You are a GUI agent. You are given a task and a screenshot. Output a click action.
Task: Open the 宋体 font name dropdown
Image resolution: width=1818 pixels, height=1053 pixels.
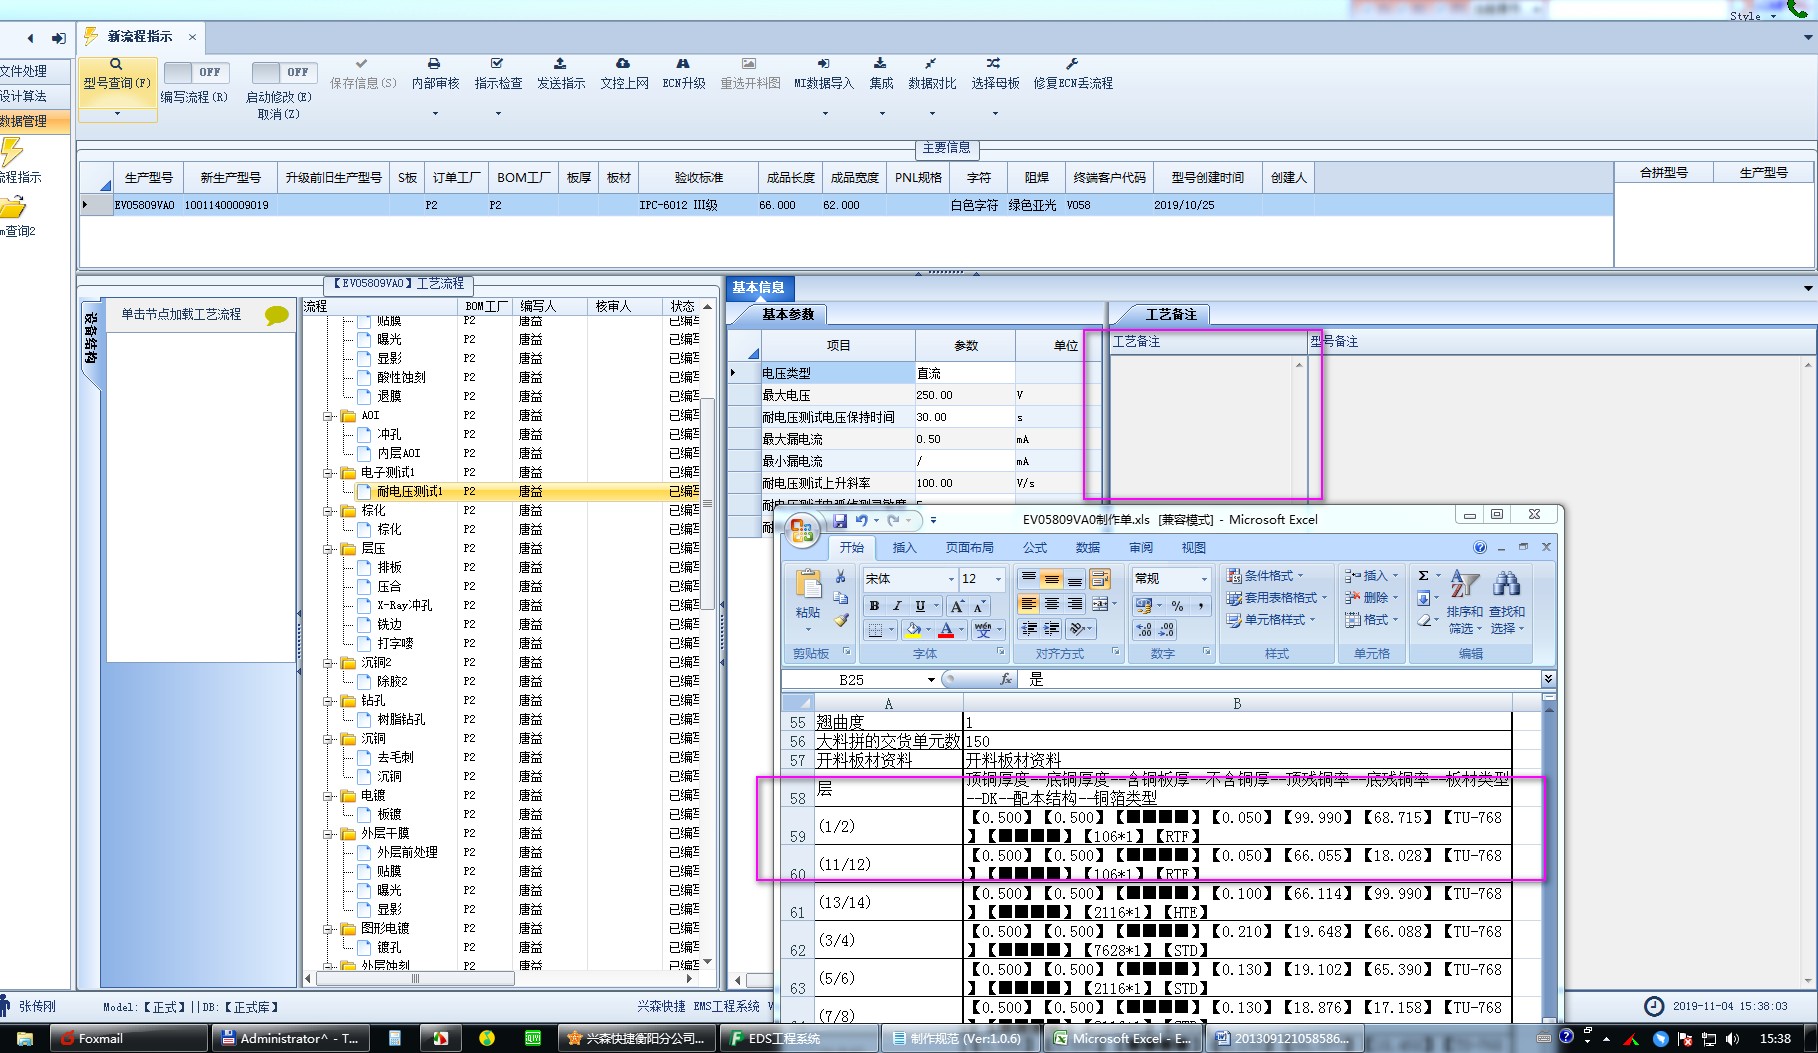click(x=950, y=579)
